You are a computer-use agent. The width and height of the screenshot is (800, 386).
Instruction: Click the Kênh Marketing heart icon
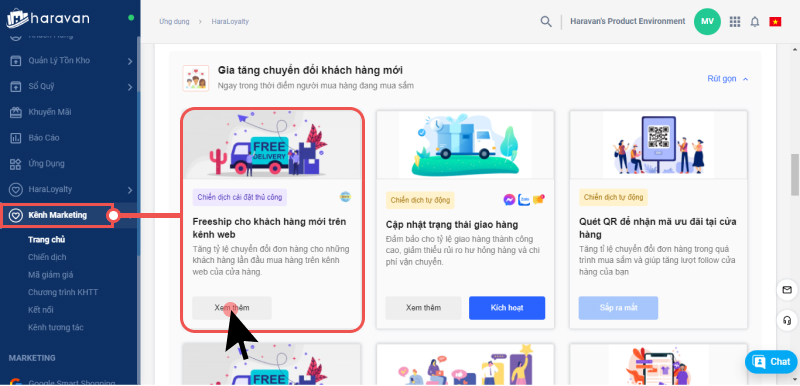(x=16, y=215)
